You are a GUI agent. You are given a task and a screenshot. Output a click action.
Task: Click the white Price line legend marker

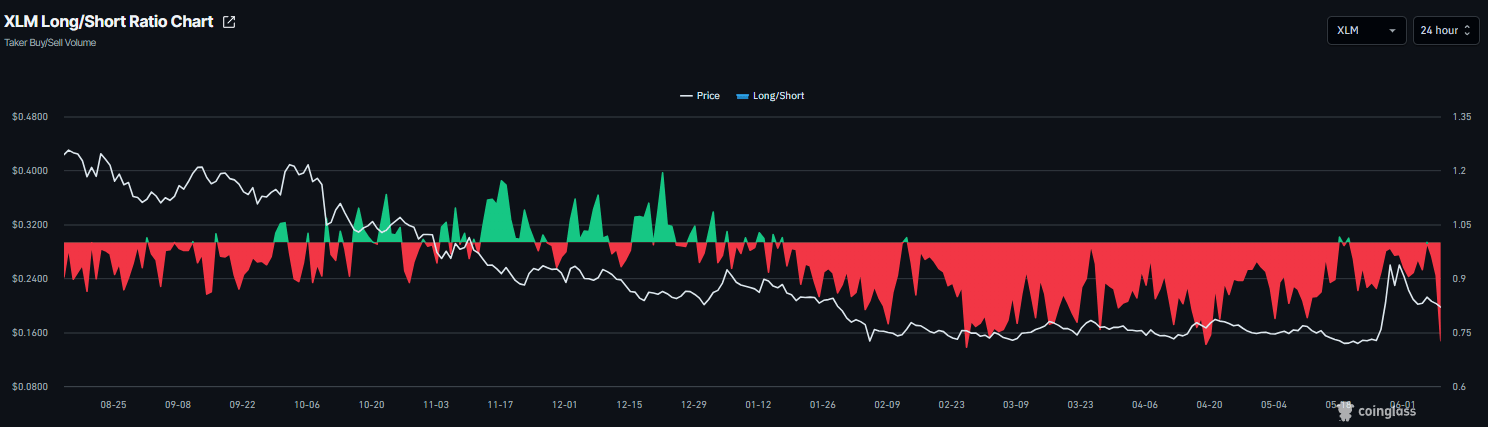point(686,96)
